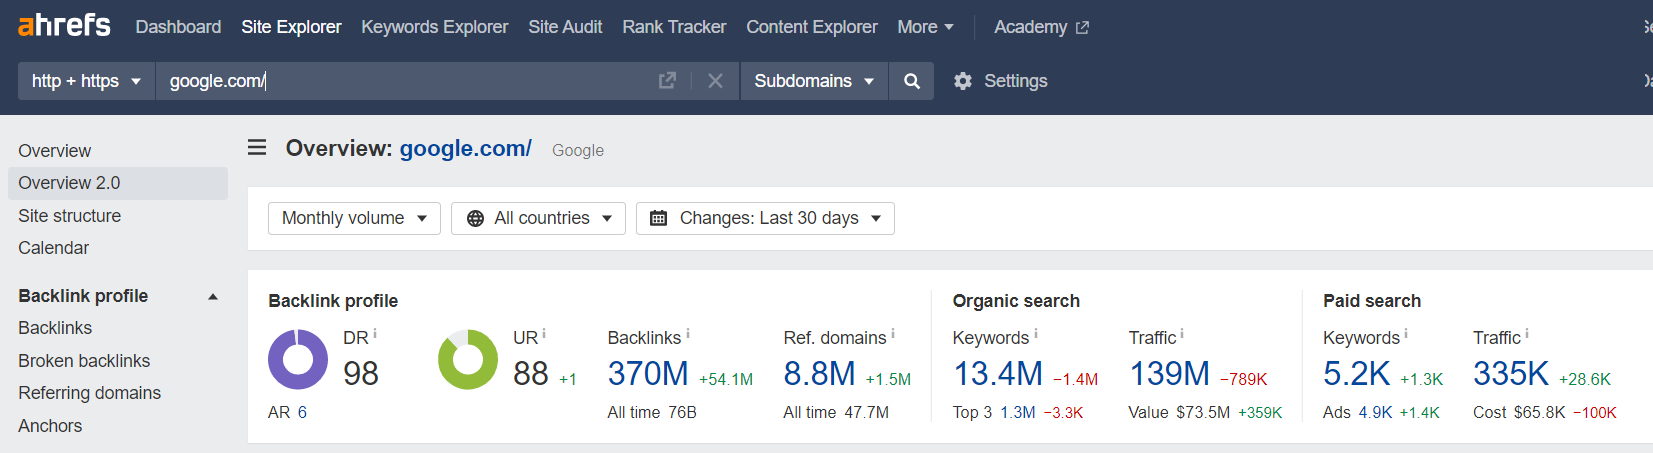Viewport: 1653px width, 453px height.
Task: Clear the google.com/ search field
Action: tap(715, 81)
